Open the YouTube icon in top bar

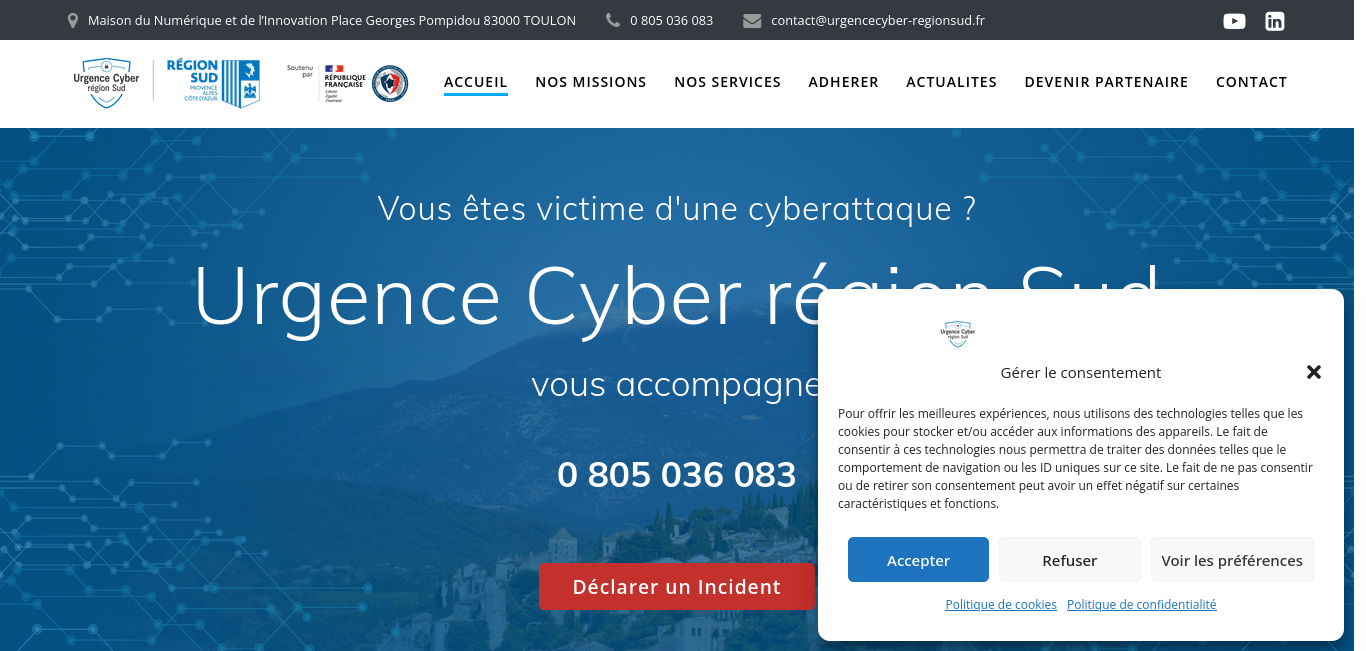[1234, 21]
